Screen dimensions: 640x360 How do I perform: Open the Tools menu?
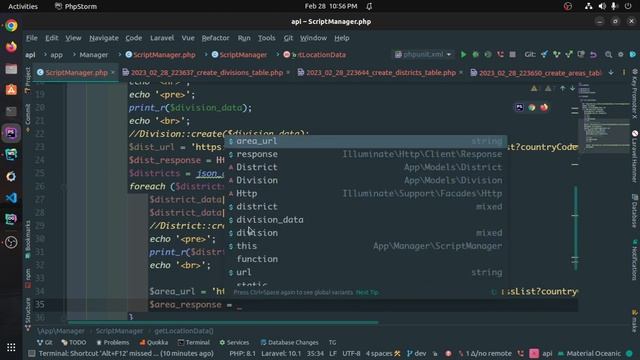pos(266,38)
